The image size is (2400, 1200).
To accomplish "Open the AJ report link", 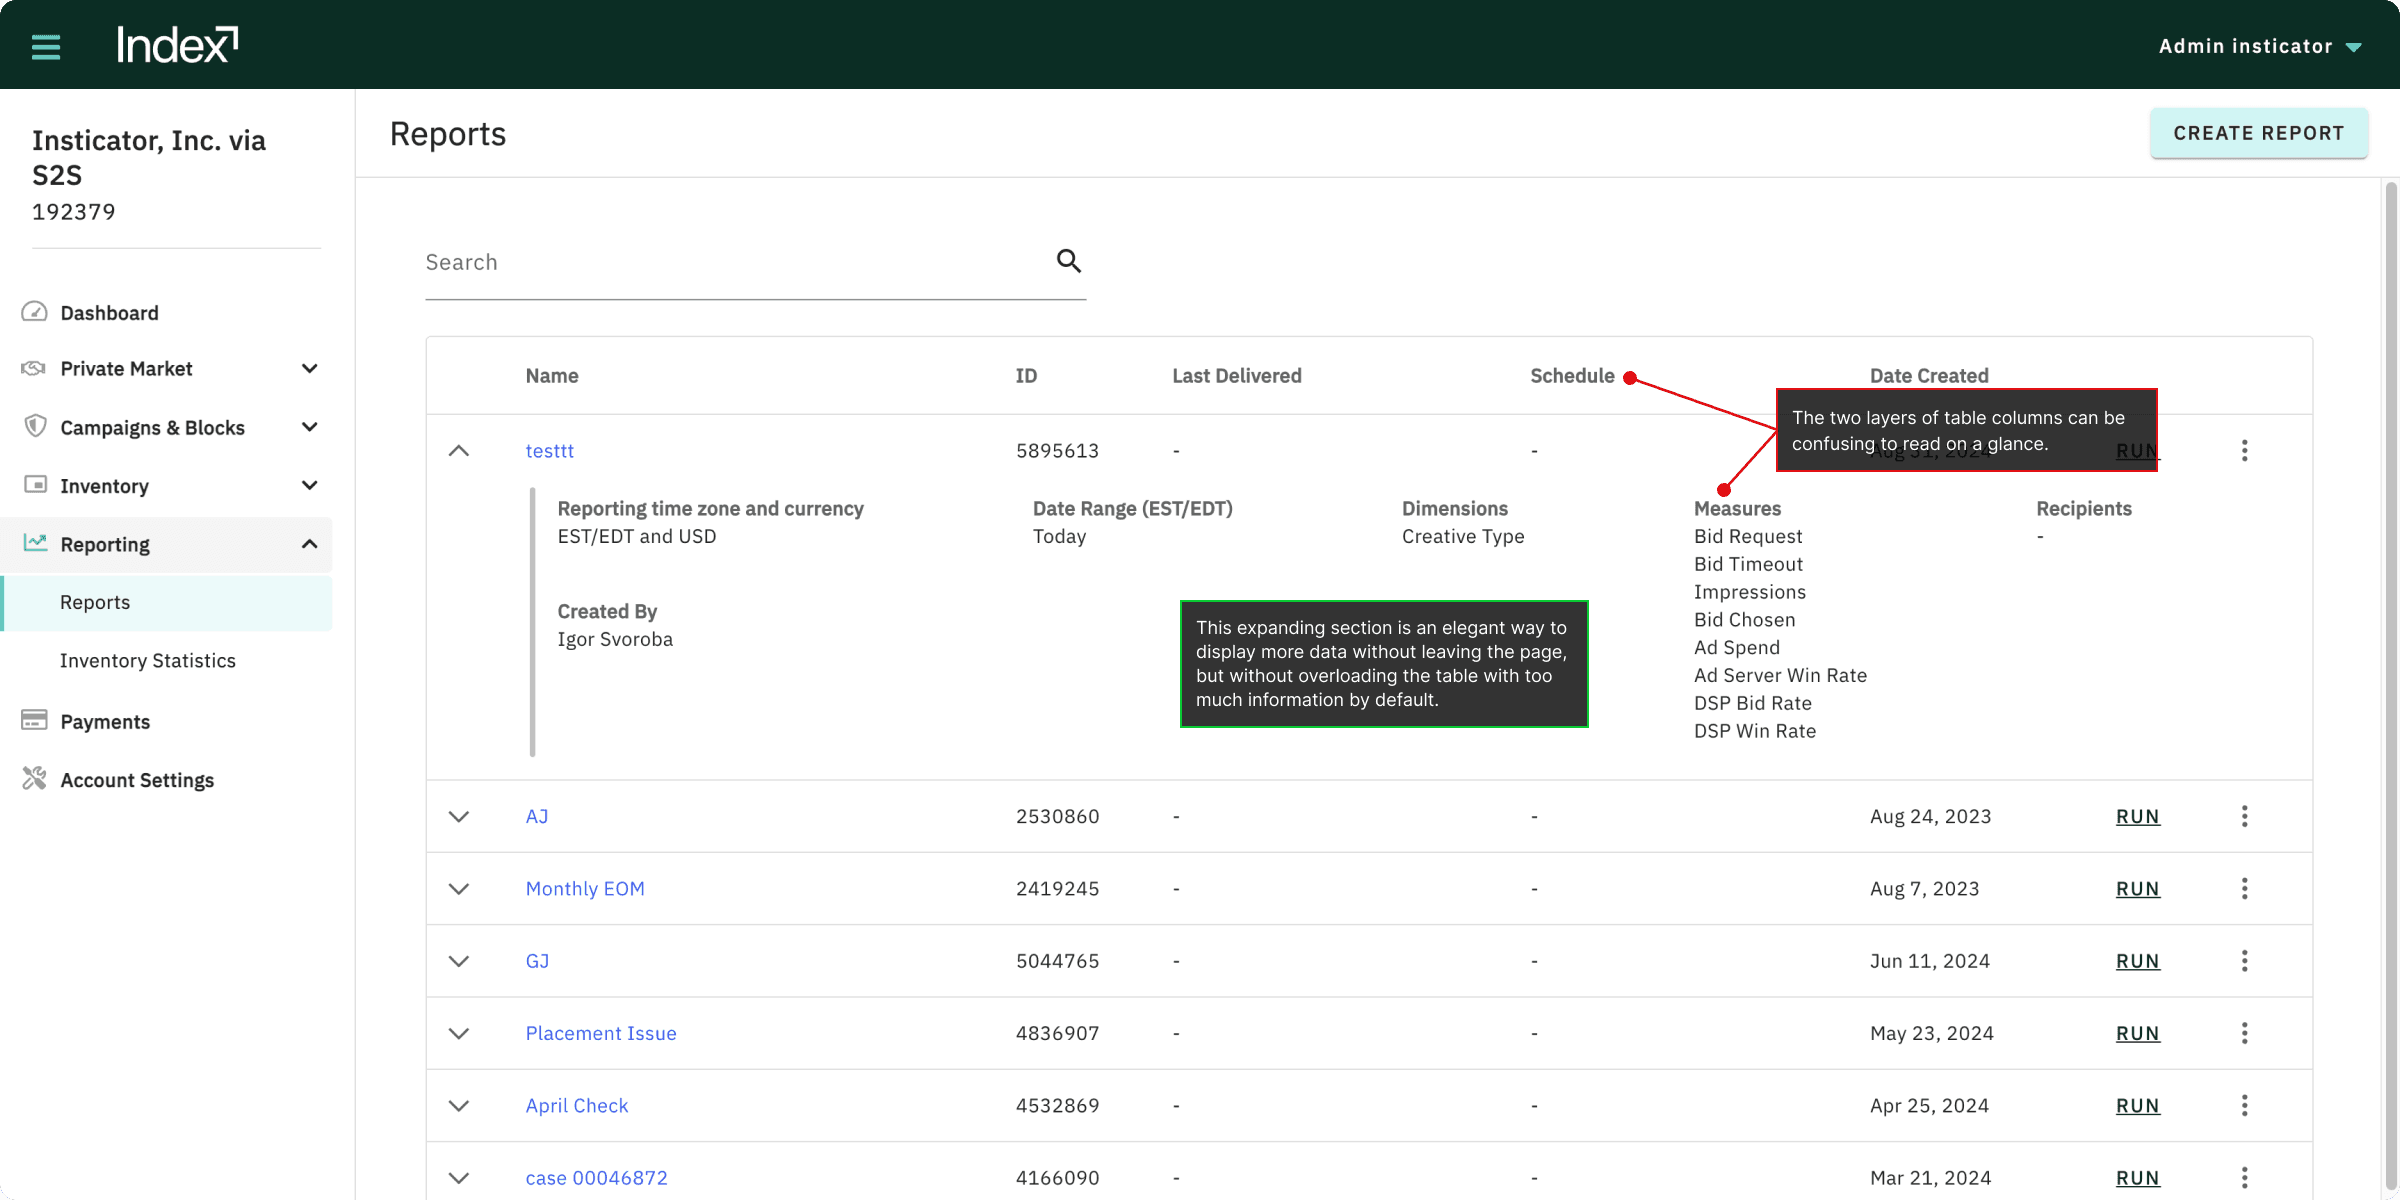I will click(x=537, y=816).
